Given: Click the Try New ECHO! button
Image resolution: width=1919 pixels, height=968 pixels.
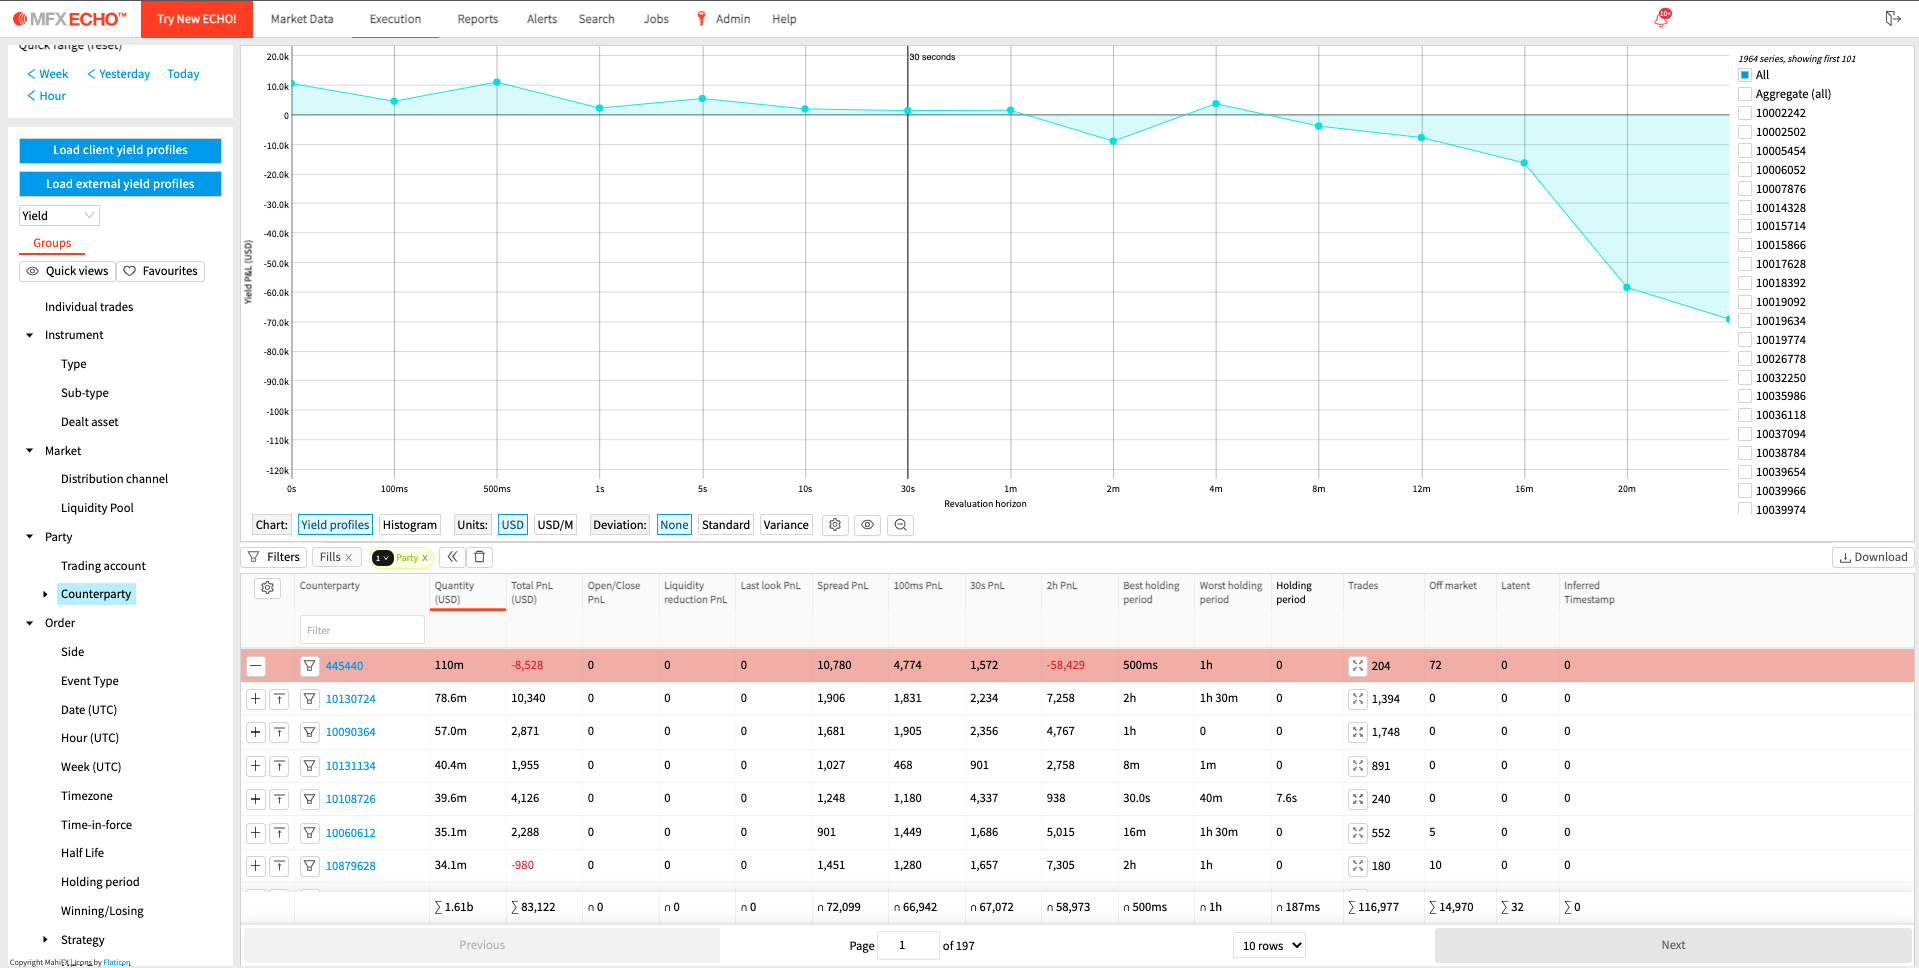Looking at the screenshot, I should coord(197,19).
